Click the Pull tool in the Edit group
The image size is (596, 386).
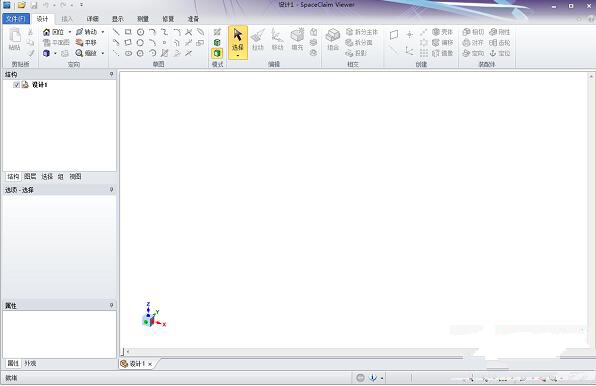click(258, 40)
